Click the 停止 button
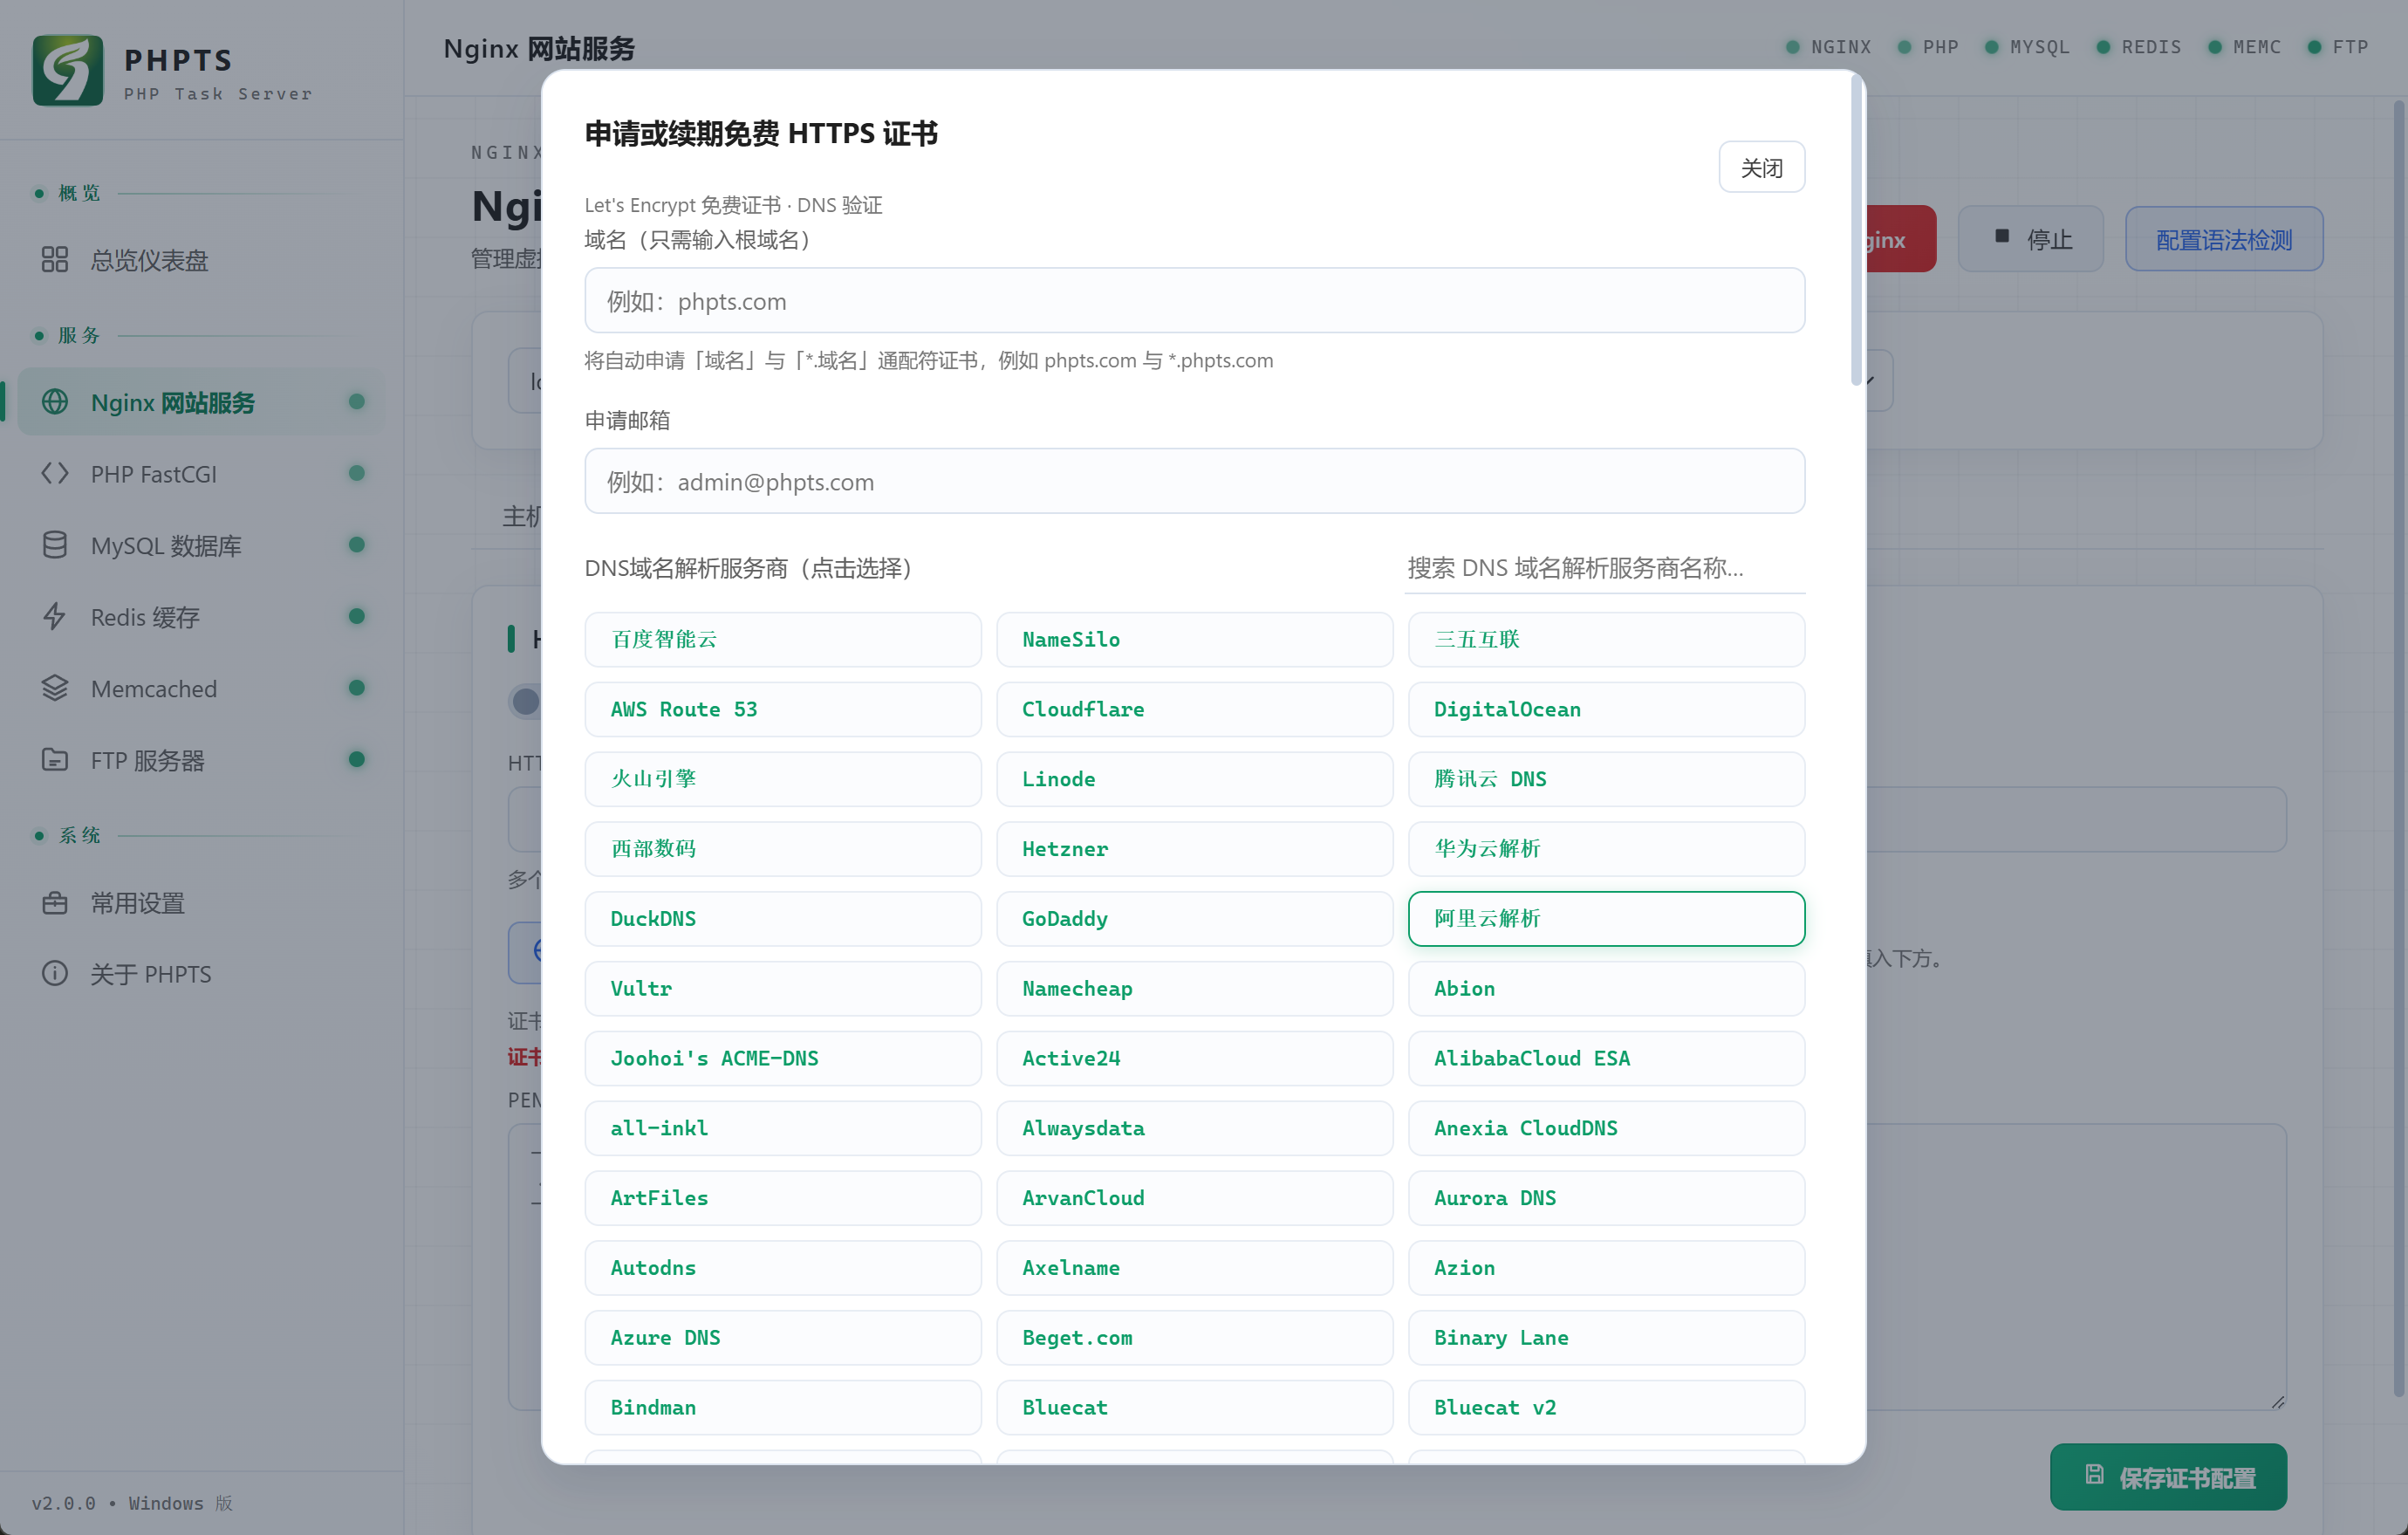2408x1535 pixels. [x=2031, y=239]
